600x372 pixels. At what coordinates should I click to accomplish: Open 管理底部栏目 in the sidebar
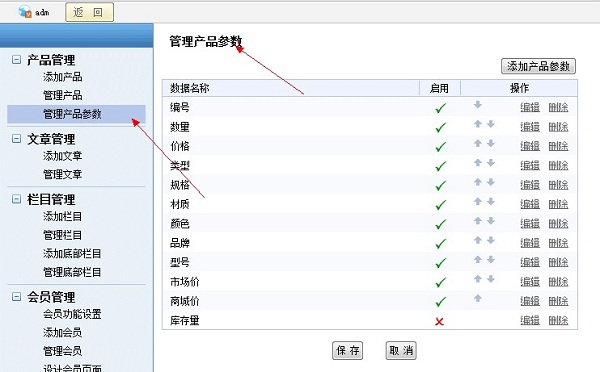tap(72, 272)
